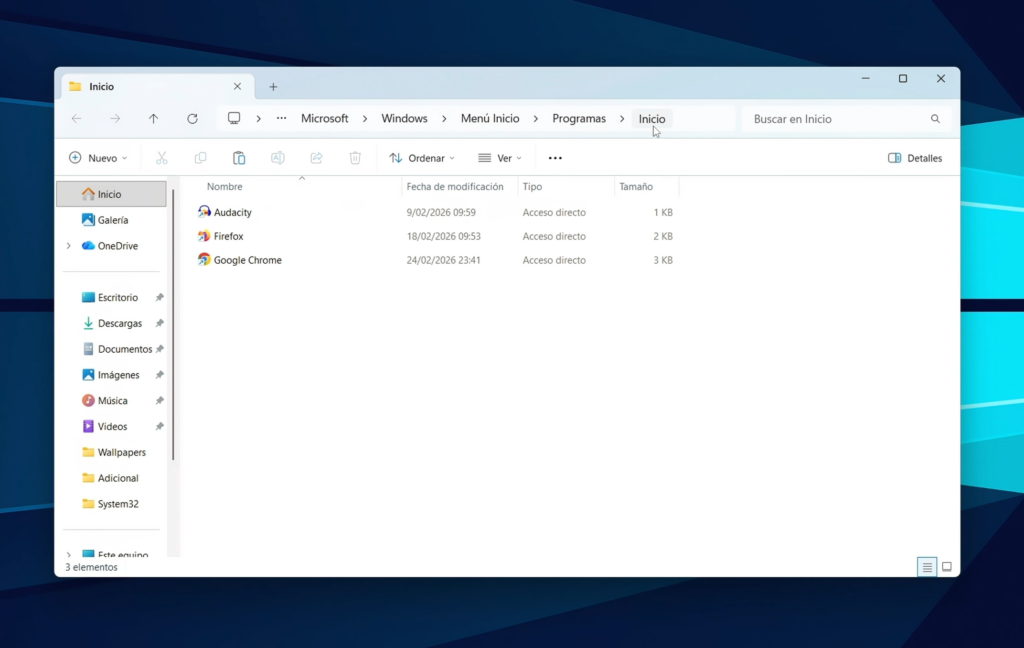Screen dimensions: 1024x648
Task: Select the Firefox shortcut
Action: coord(228,236)
